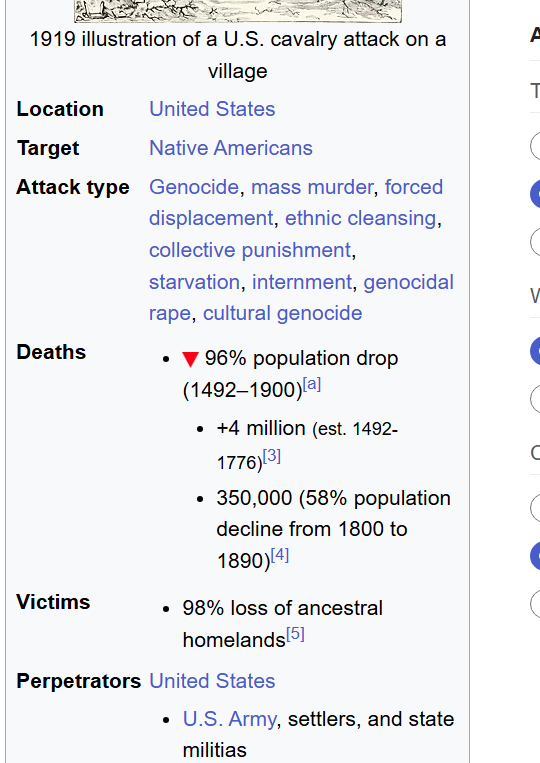Open the internment link
This screenshot has height=763, width=540.
(302, 282)
